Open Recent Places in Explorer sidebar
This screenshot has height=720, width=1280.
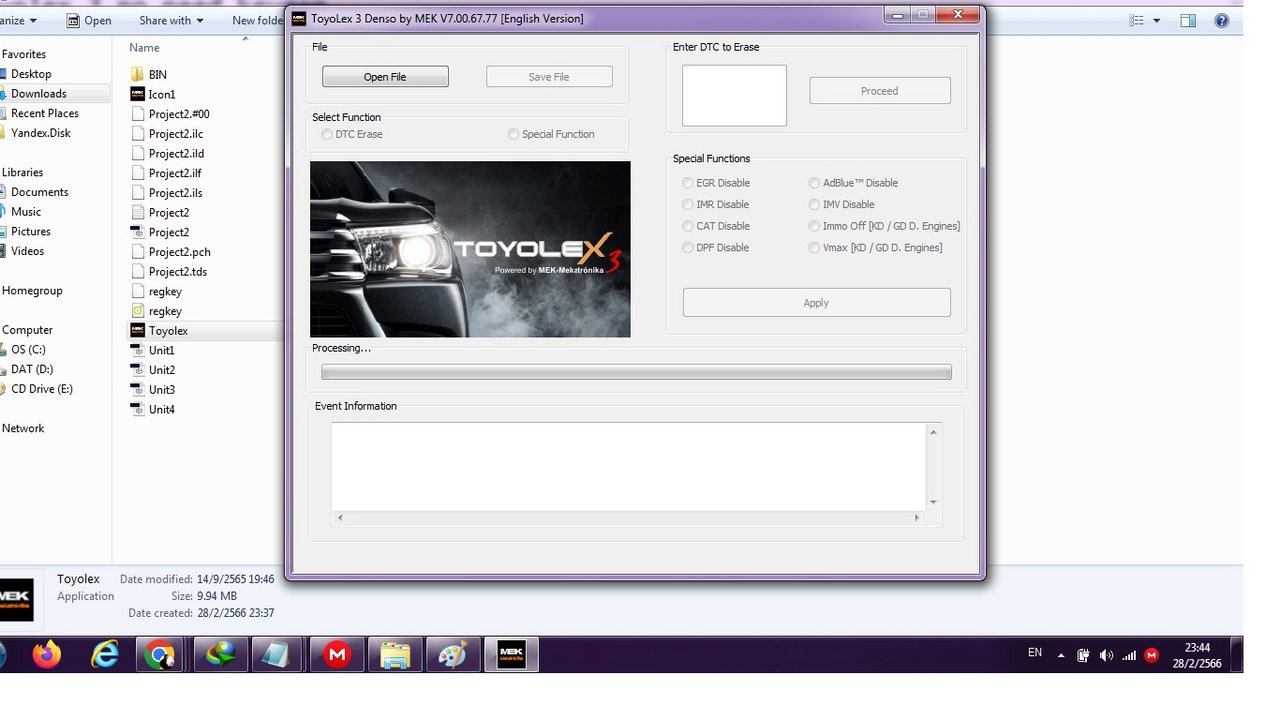[45, 114]
